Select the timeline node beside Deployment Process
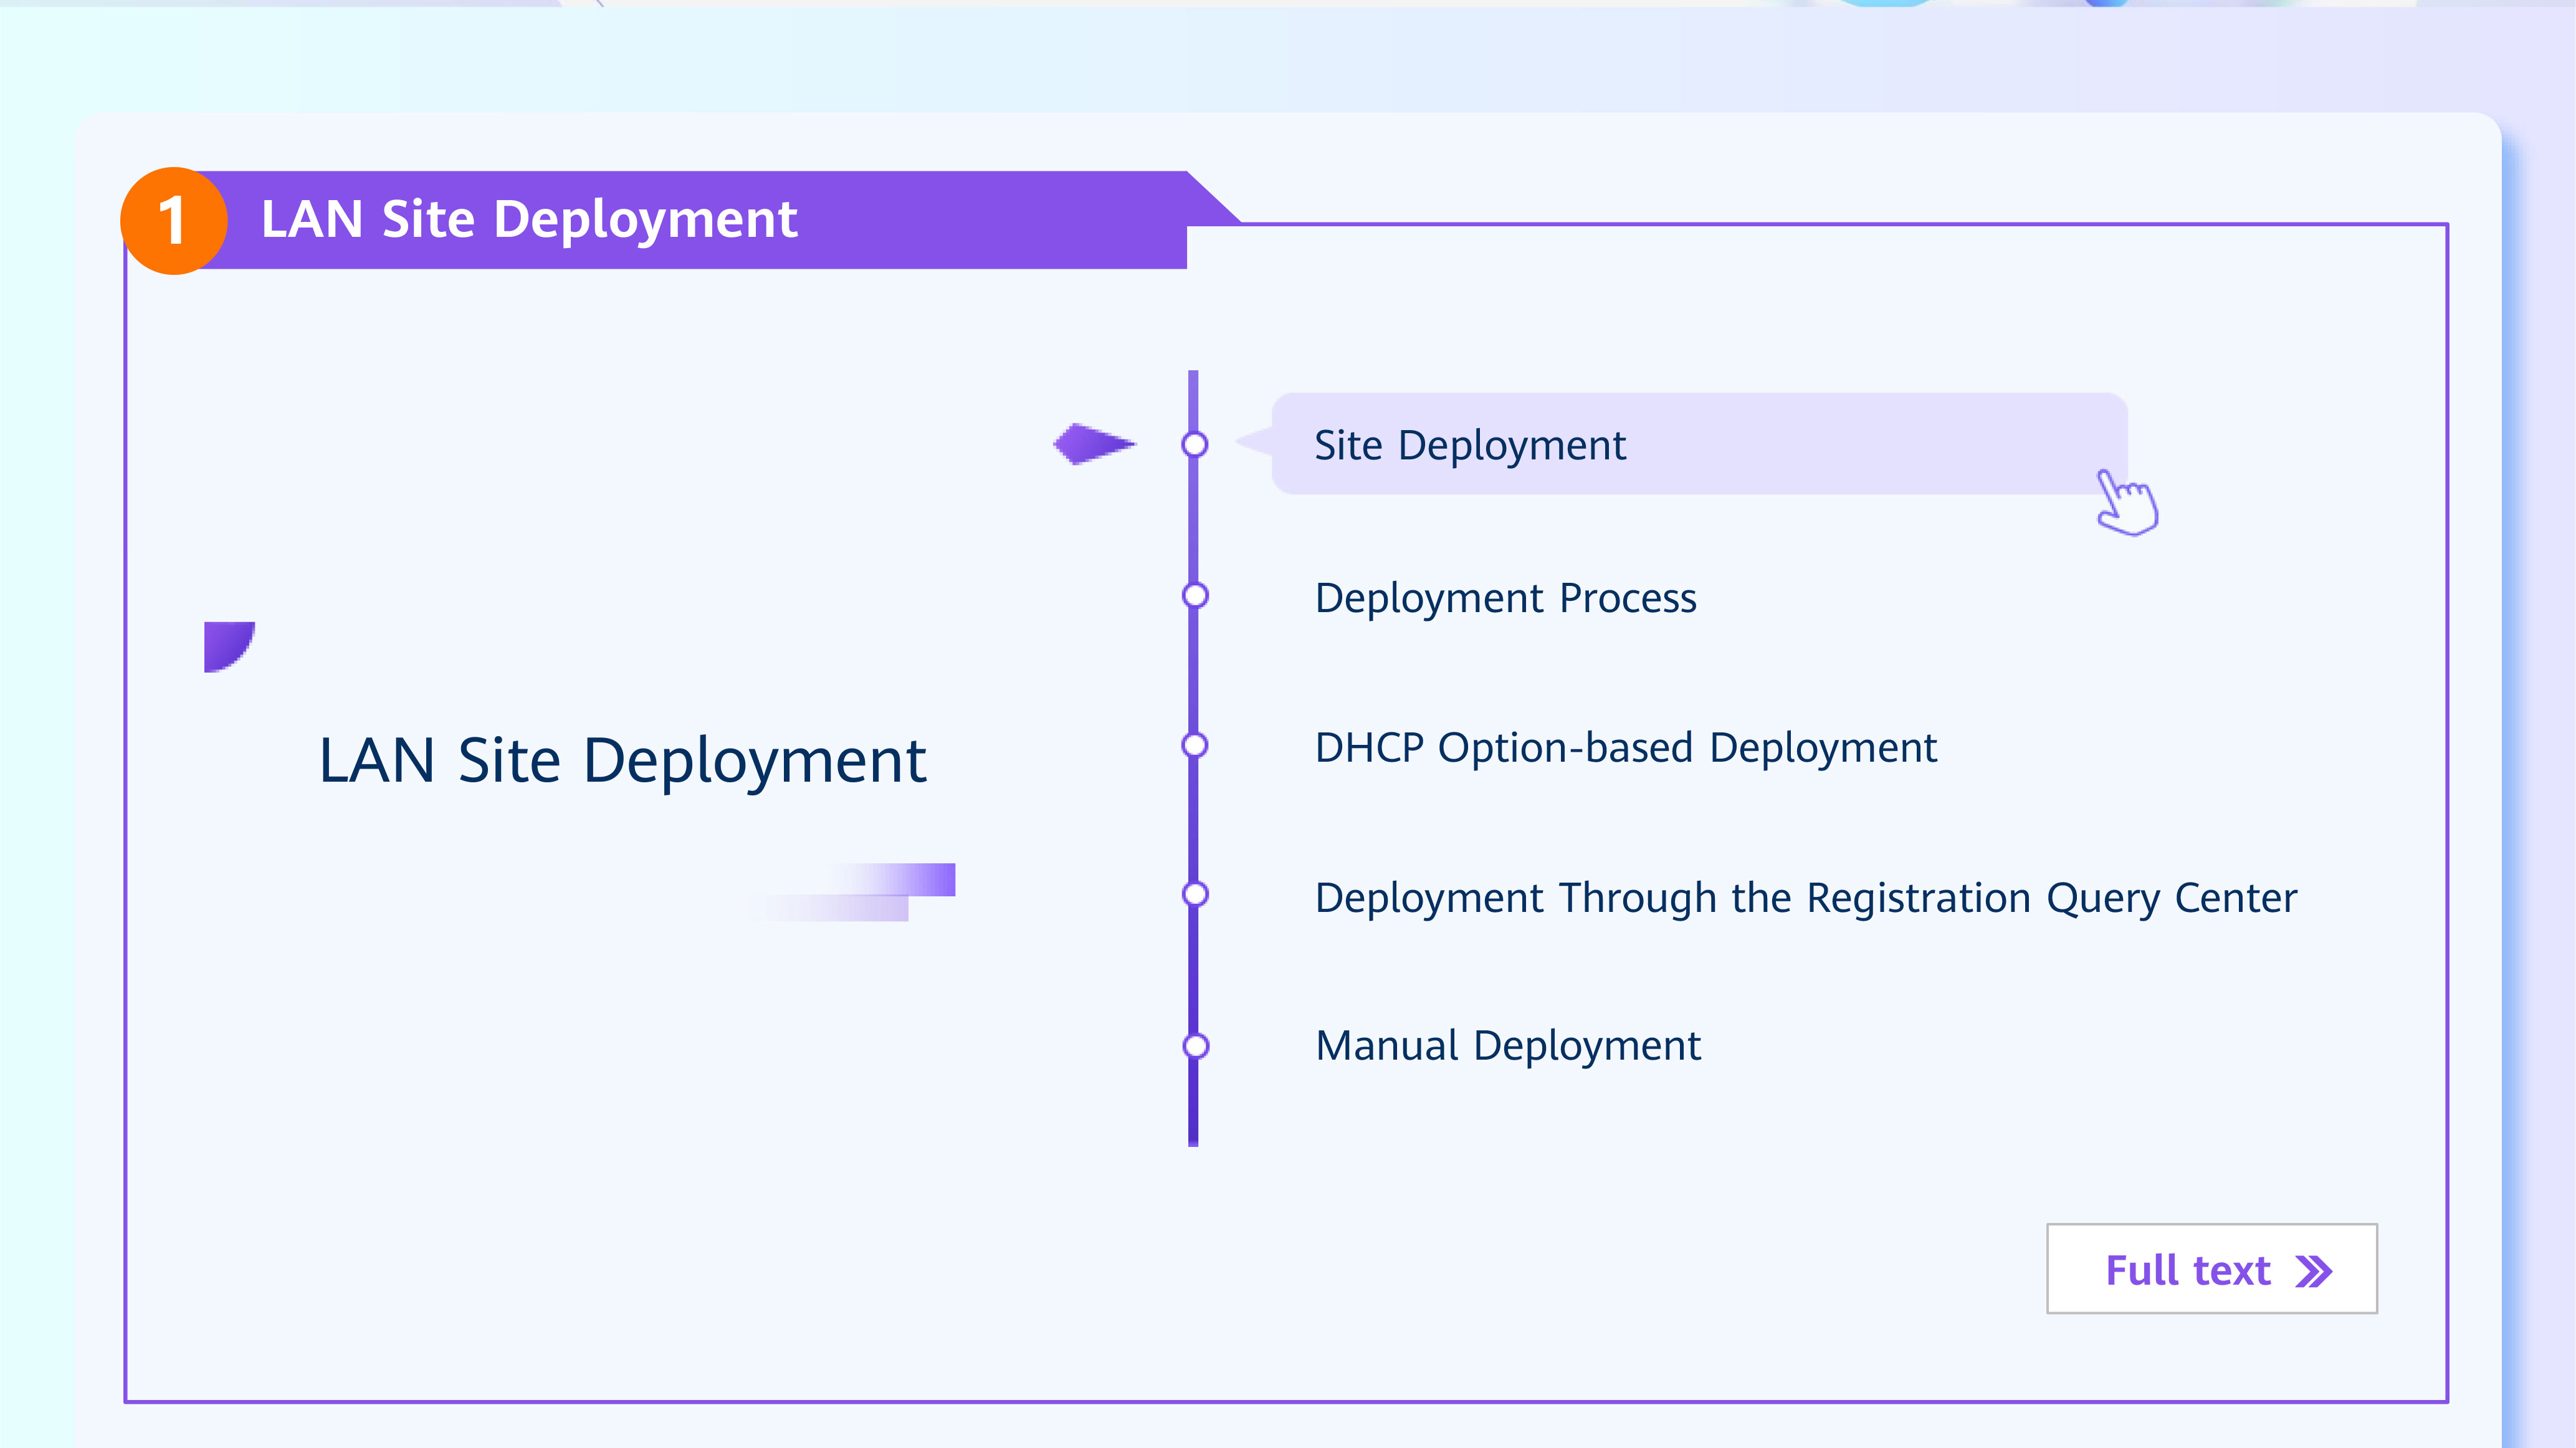 (x=1194, y=596)
